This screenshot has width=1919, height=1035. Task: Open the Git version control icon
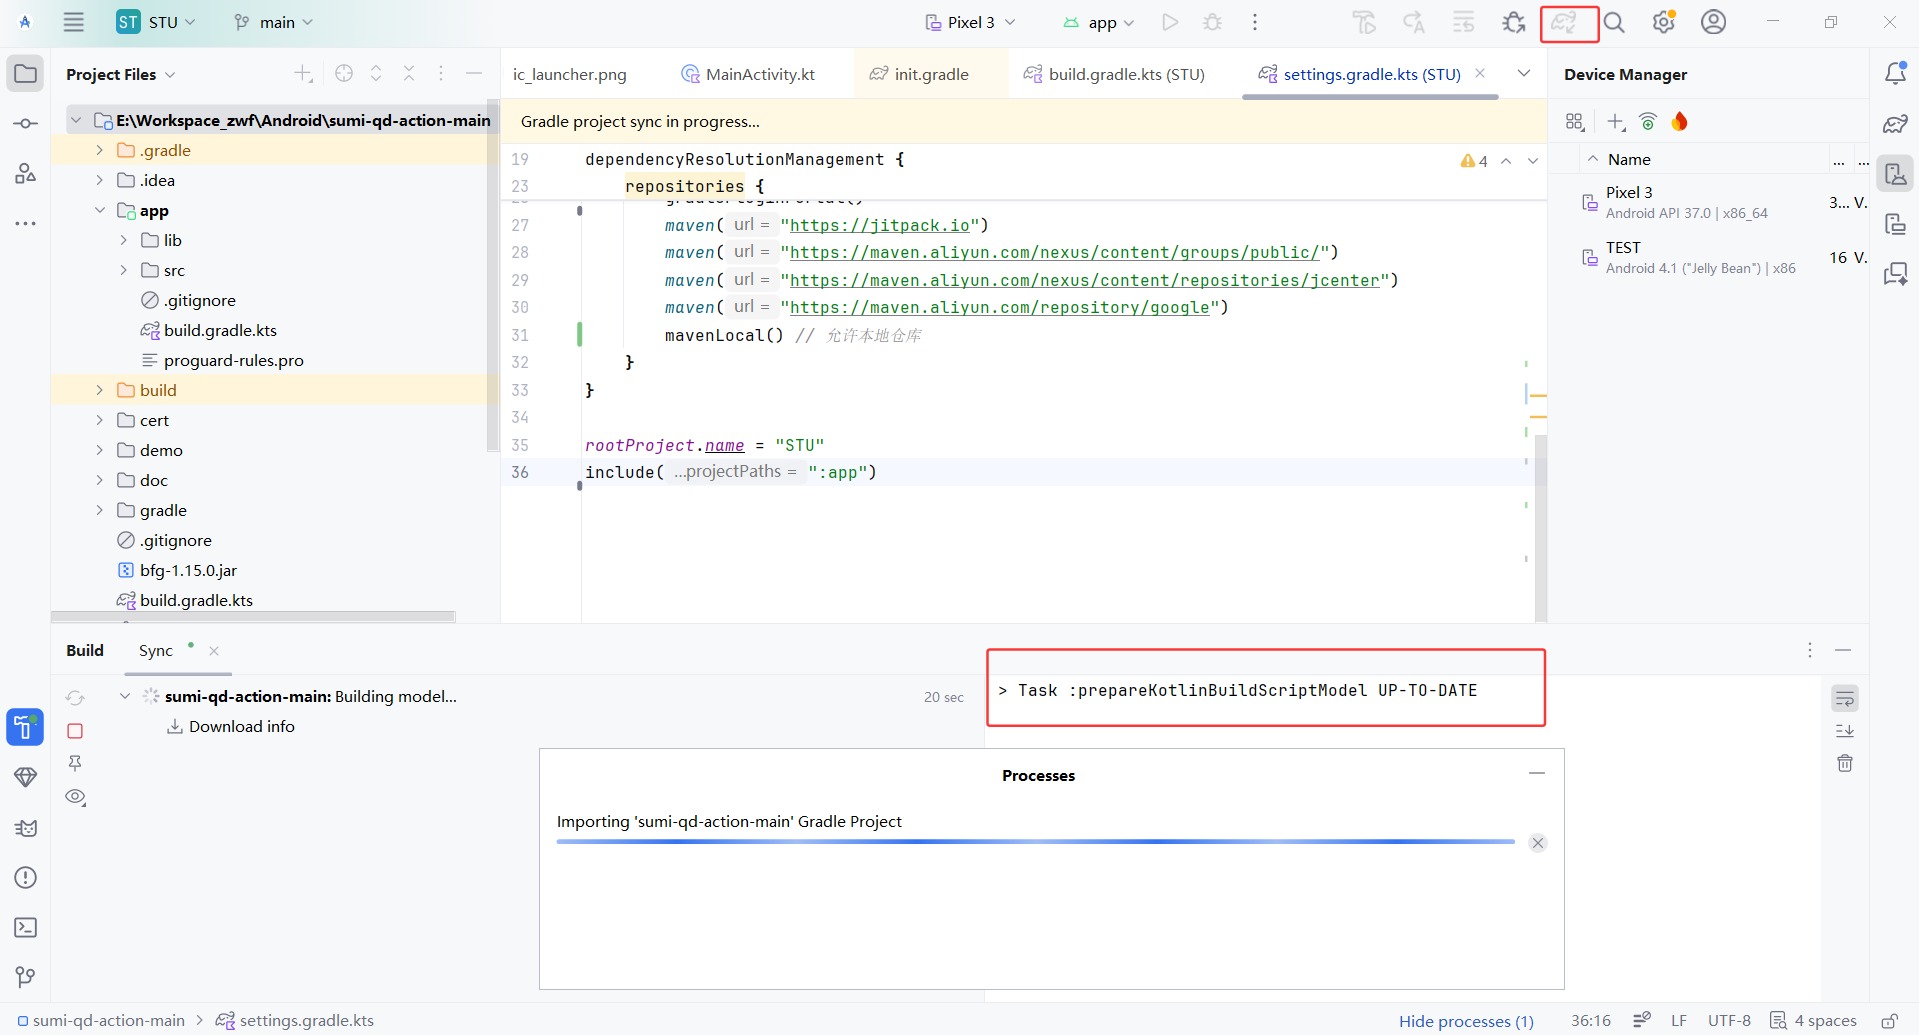(26, 977)
